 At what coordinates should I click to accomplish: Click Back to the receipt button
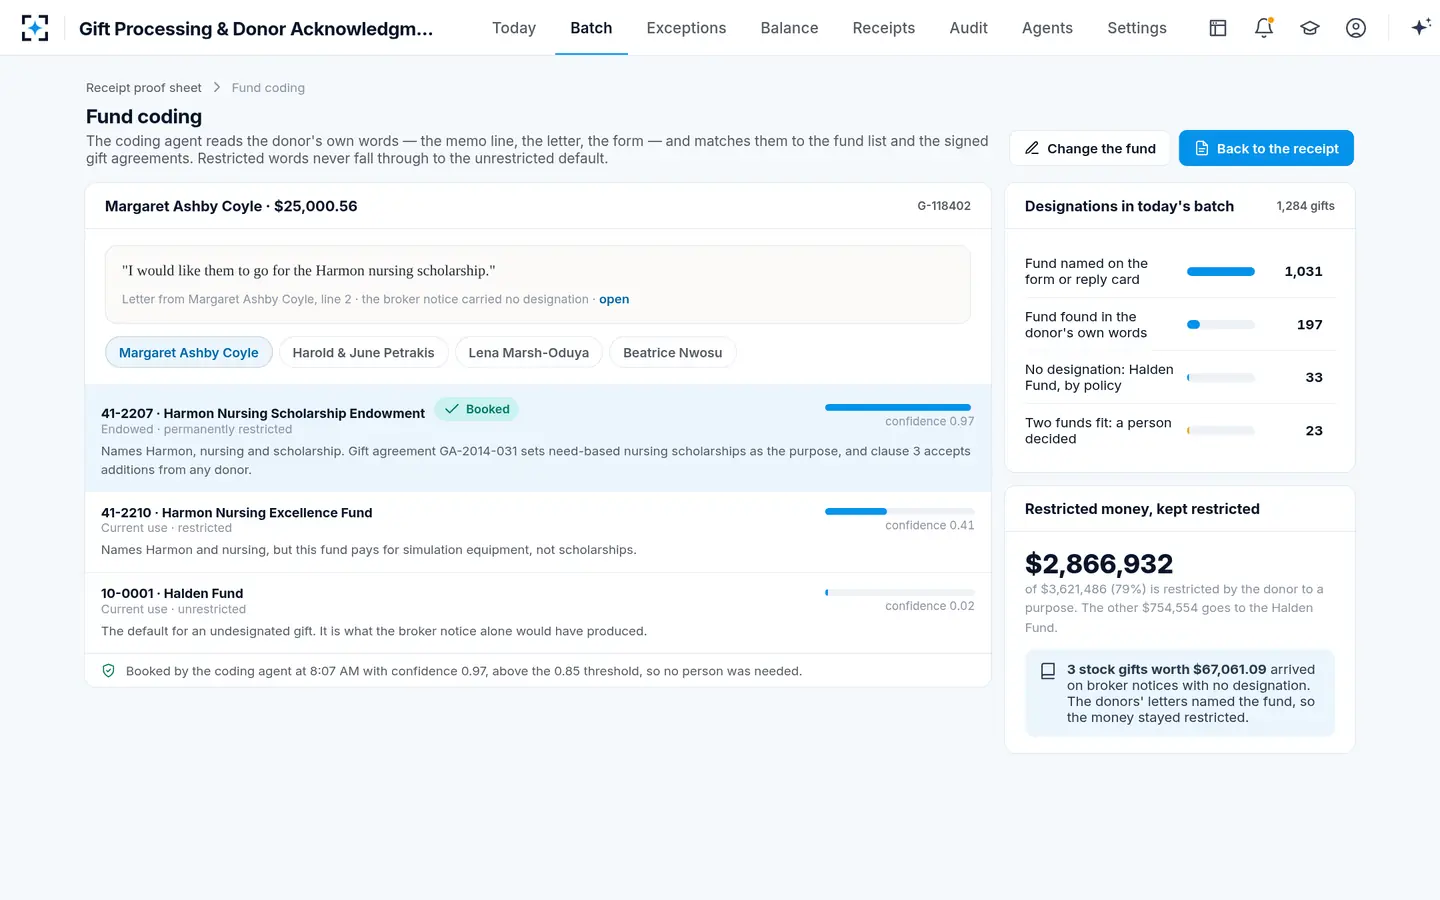pos(1266,148)
